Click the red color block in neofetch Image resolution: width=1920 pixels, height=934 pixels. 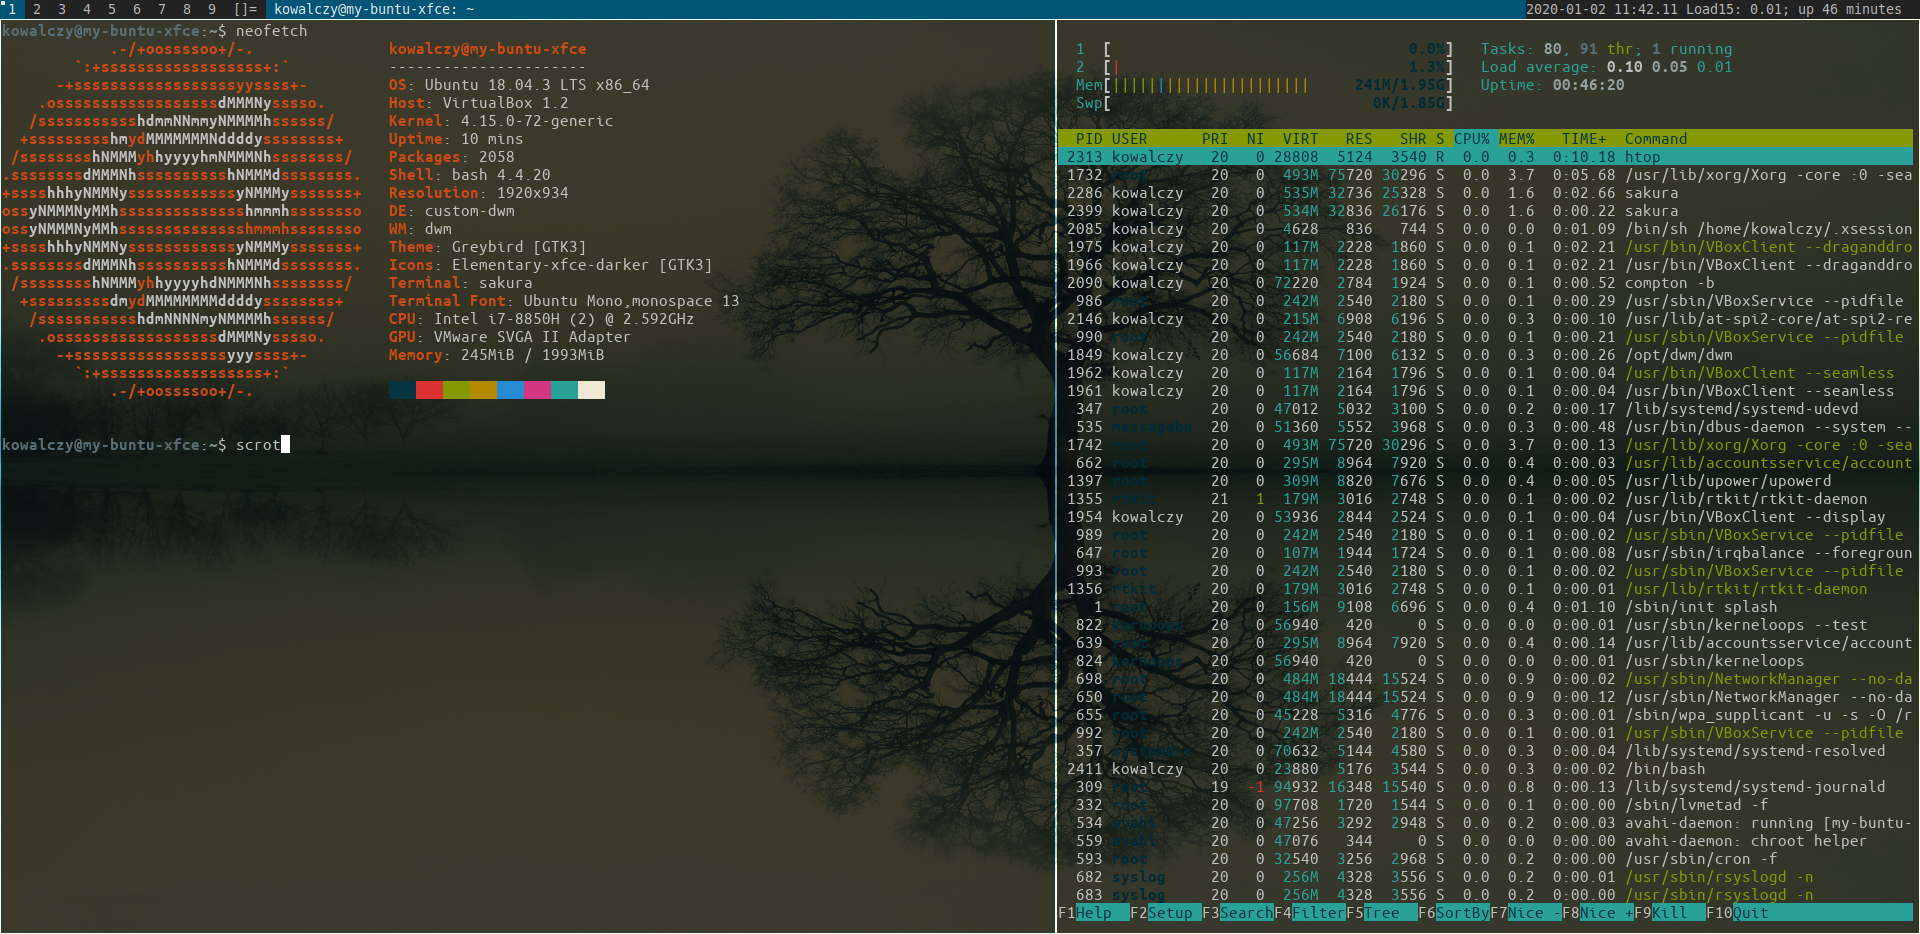pos(429,390)
